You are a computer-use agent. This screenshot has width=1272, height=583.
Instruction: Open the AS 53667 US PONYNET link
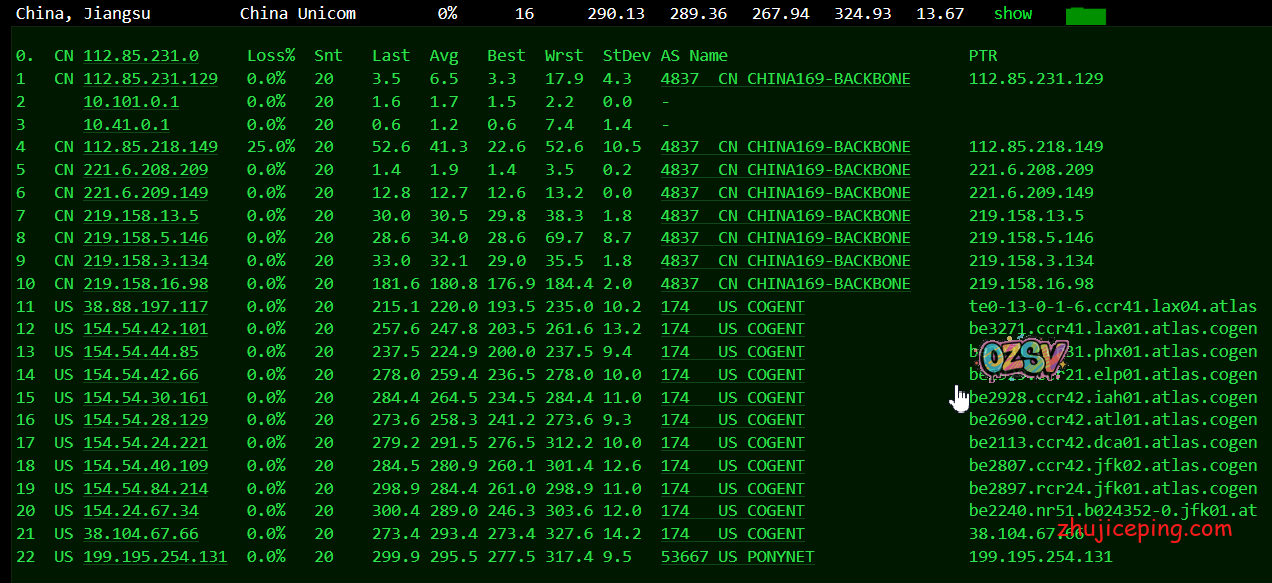pyautogui.click(x=737, y=557)
